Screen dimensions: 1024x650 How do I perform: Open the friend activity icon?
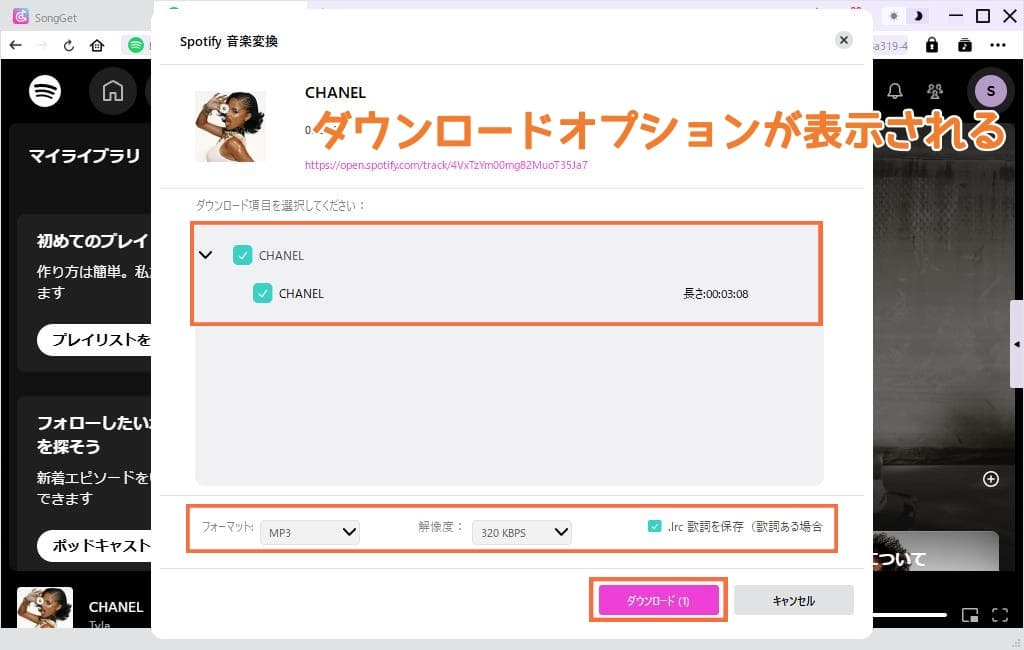point(934,91)
